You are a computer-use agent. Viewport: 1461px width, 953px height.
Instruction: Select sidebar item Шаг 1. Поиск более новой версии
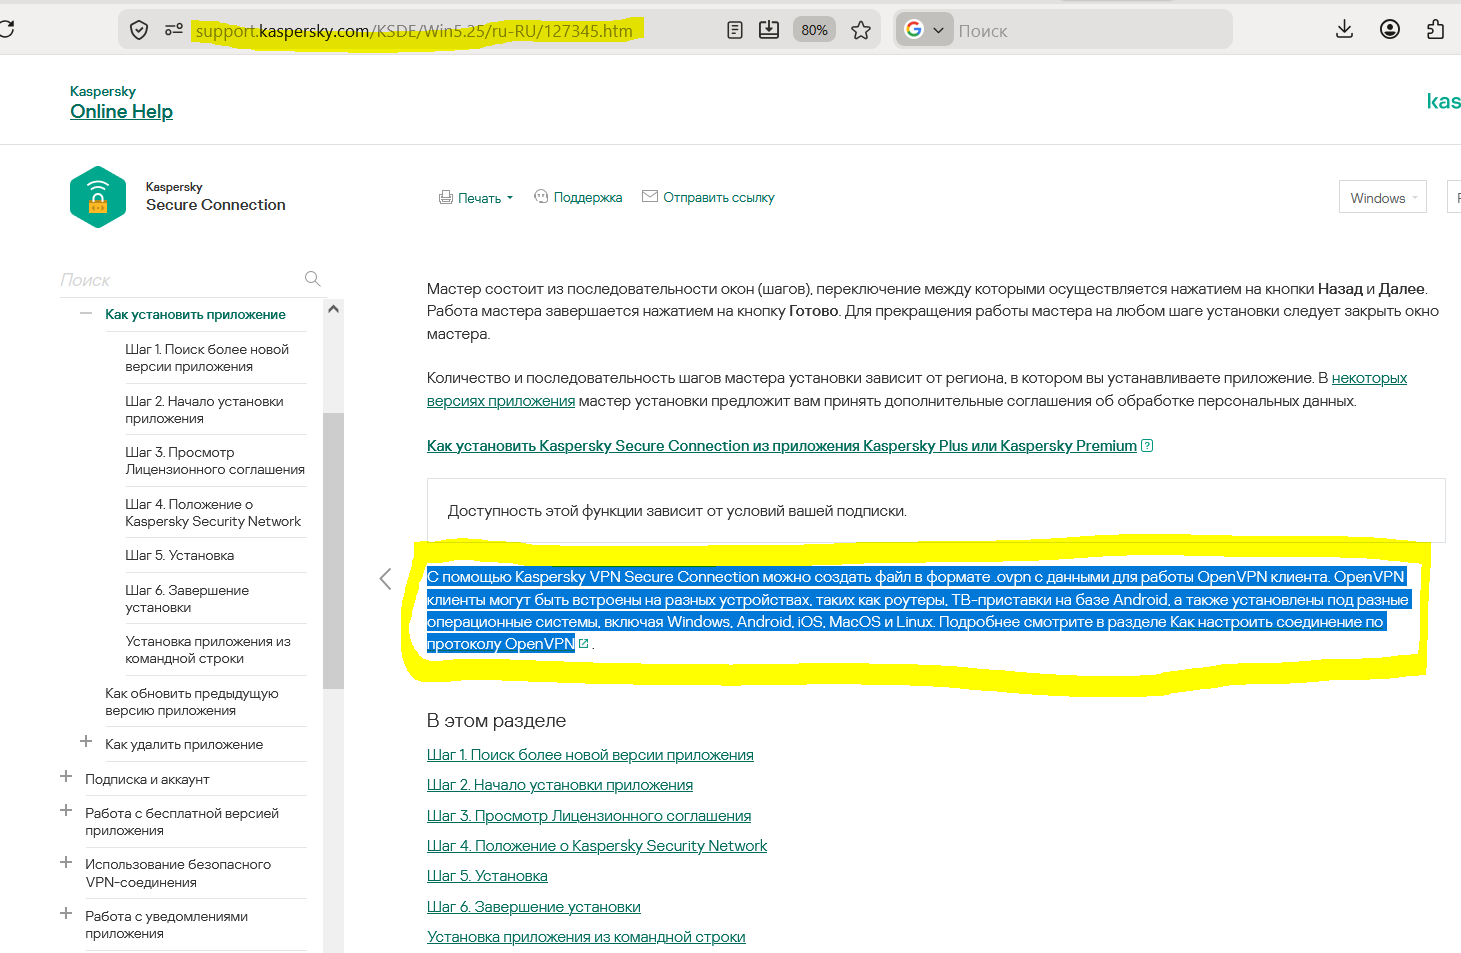(x=207, y=358)
